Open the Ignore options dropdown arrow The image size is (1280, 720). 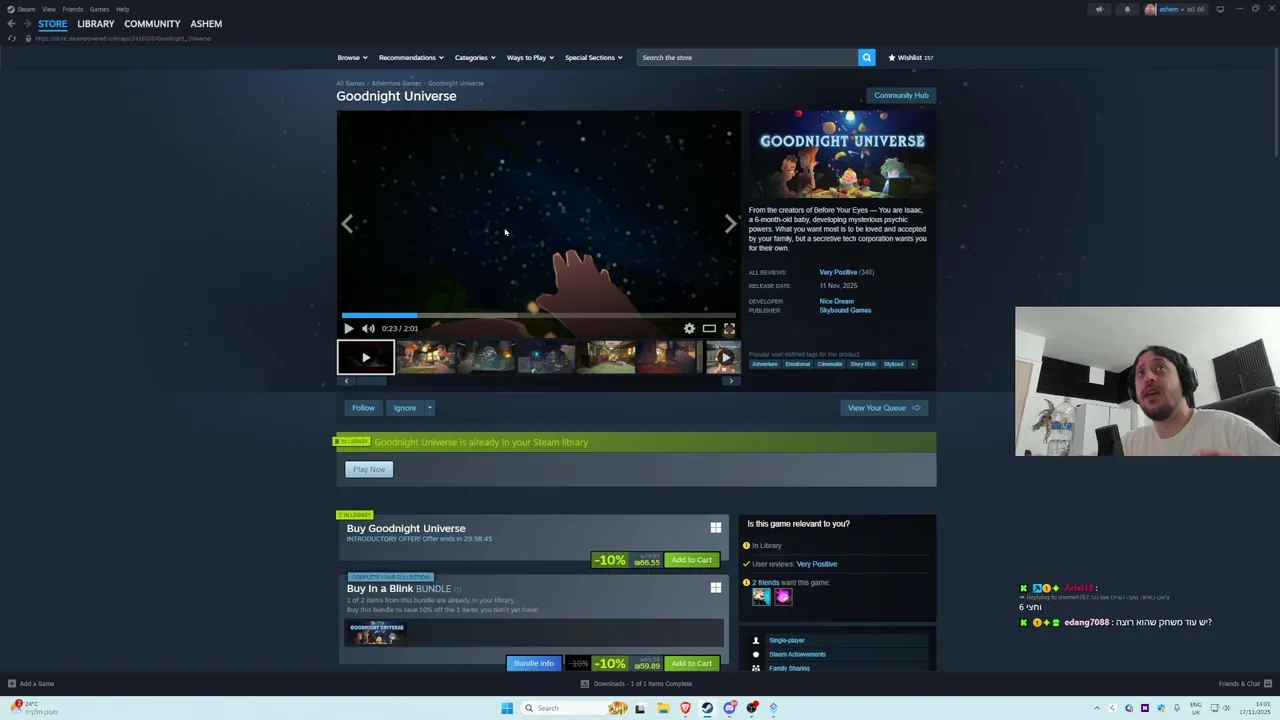(x=429, y=408)
